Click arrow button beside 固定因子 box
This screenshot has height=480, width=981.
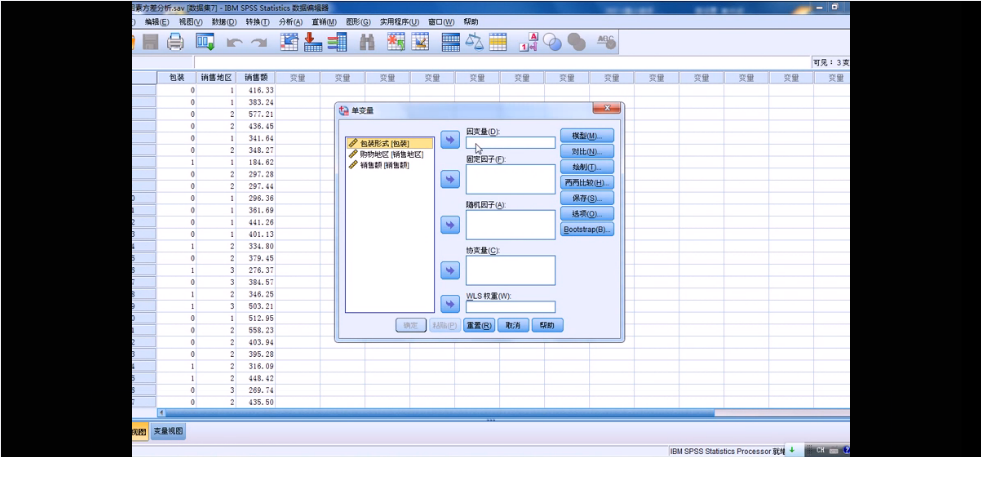(450, 179)
